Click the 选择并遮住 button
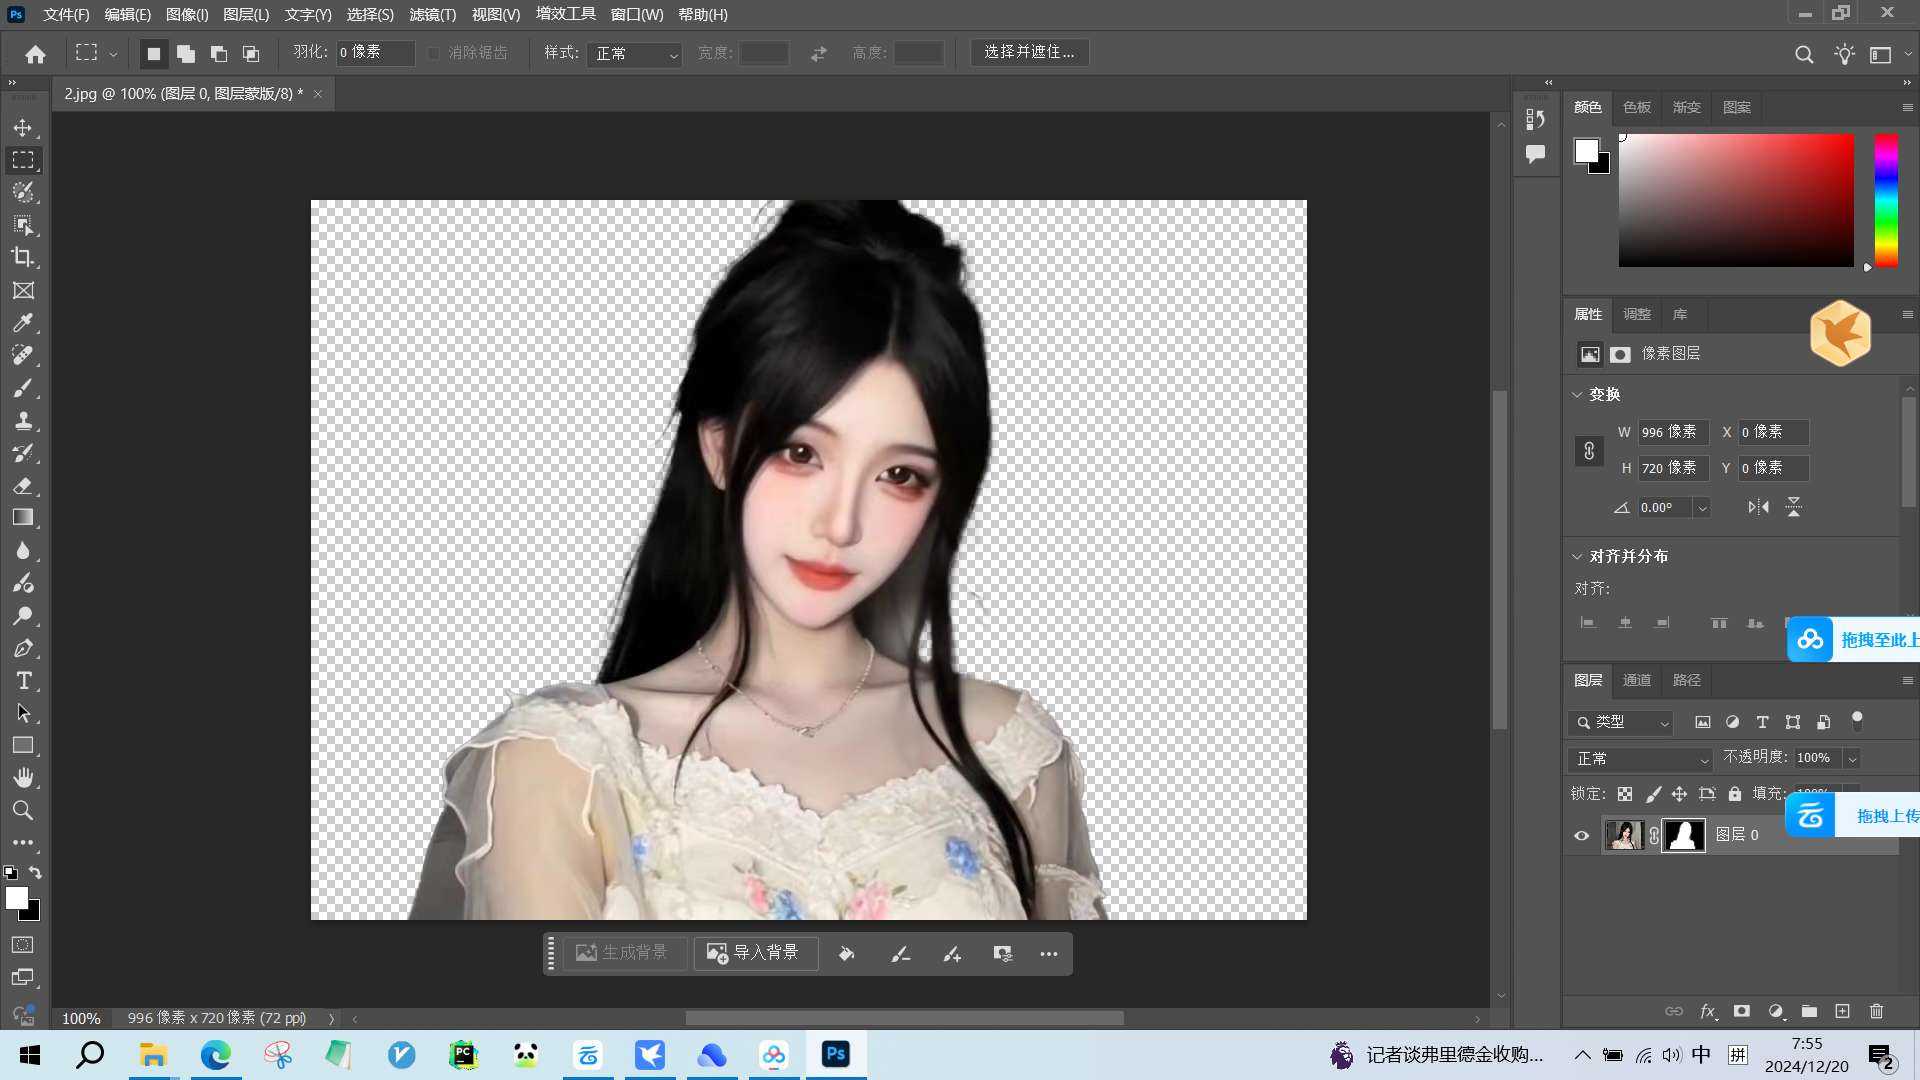The width and height of the screenshot is (1920, 1080). [x=1029, y=52]
